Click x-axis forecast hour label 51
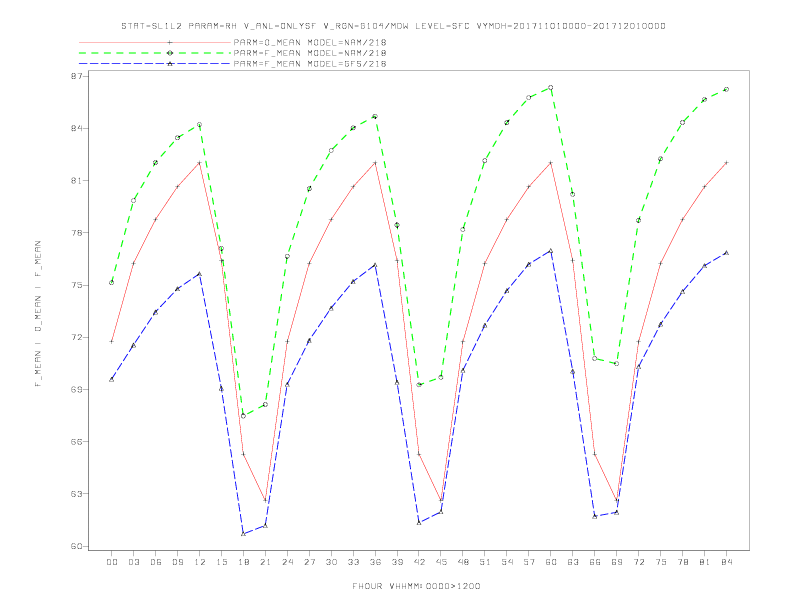Image resolution: width=792 pixels, height=612 pixels. point(485,562)
